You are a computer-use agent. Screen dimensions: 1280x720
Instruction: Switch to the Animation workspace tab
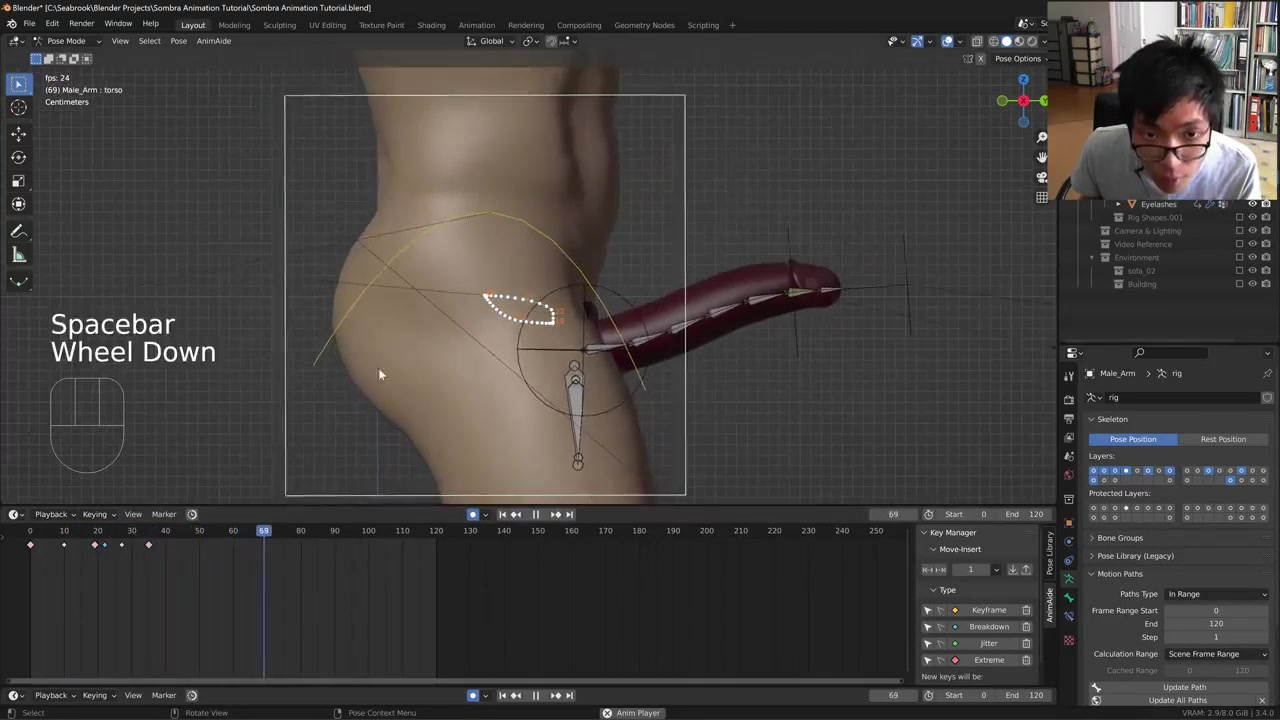pos(476,25)
